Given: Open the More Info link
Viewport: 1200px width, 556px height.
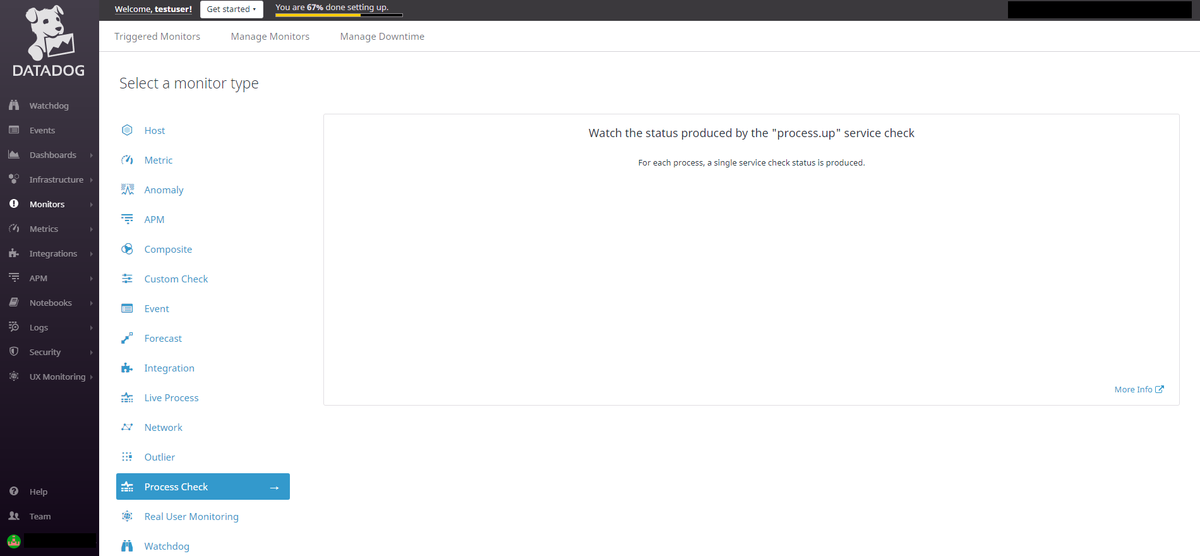Looking at the screenshot, I should 1139,389.
